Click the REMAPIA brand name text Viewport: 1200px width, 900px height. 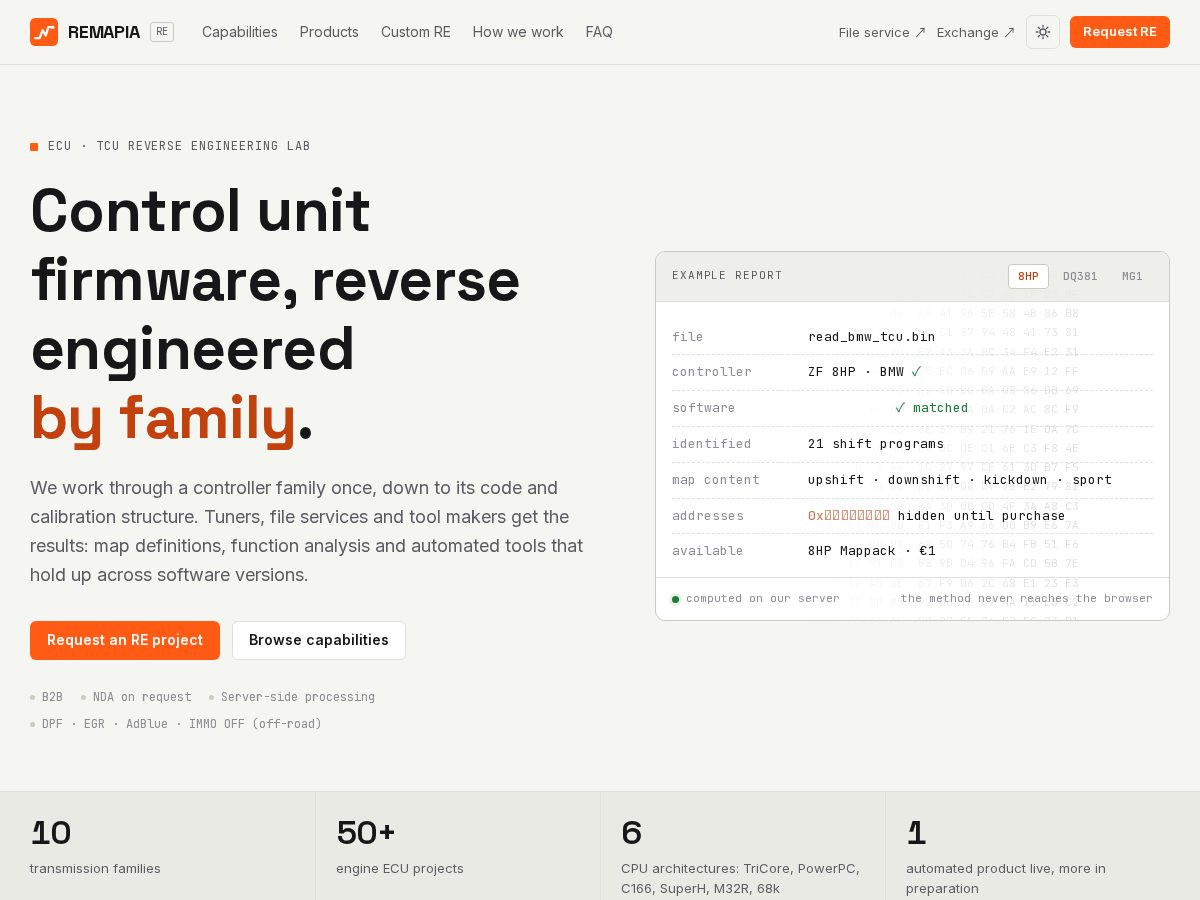[104, 32]
